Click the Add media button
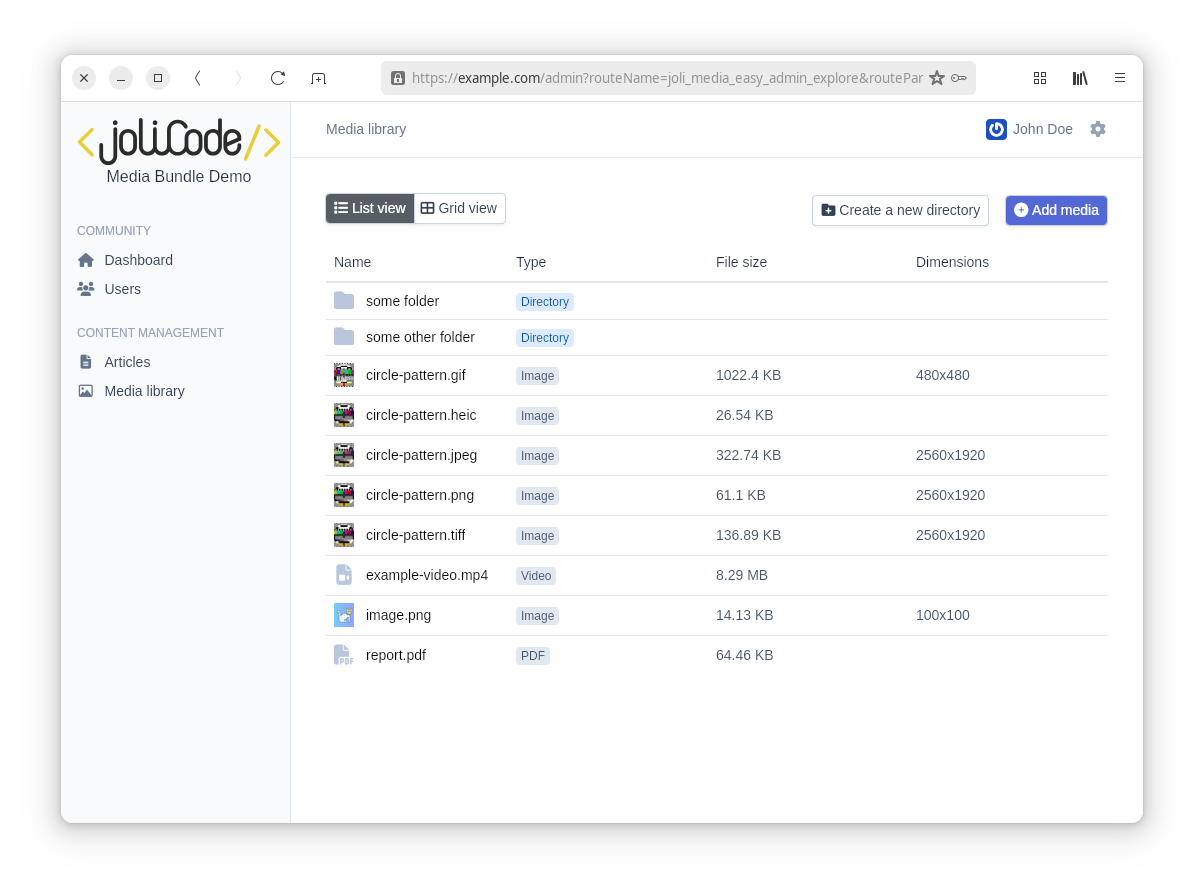The width and height of the screenshot is (1204, 890). (x=1056, y=210)
